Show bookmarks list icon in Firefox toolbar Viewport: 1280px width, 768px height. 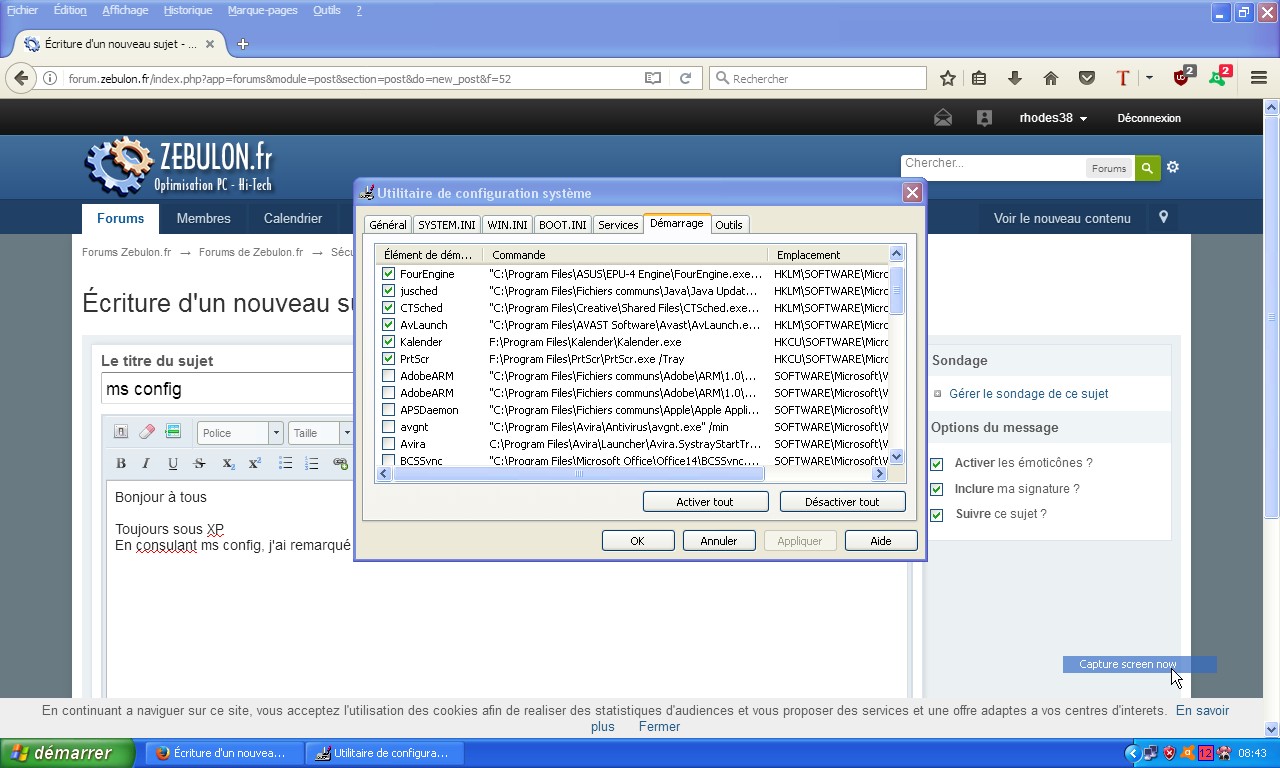point(979,78)
